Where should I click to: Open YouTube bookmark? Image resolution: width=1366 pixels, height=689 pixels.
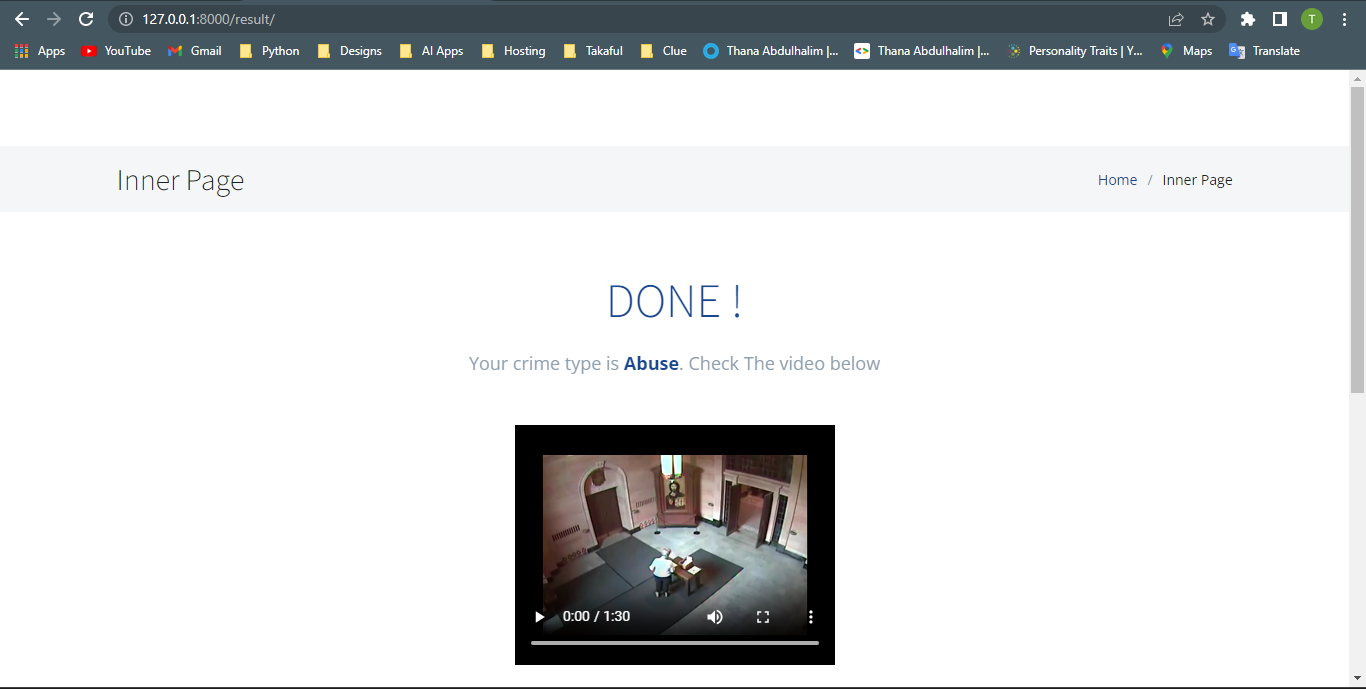(117, 51)
